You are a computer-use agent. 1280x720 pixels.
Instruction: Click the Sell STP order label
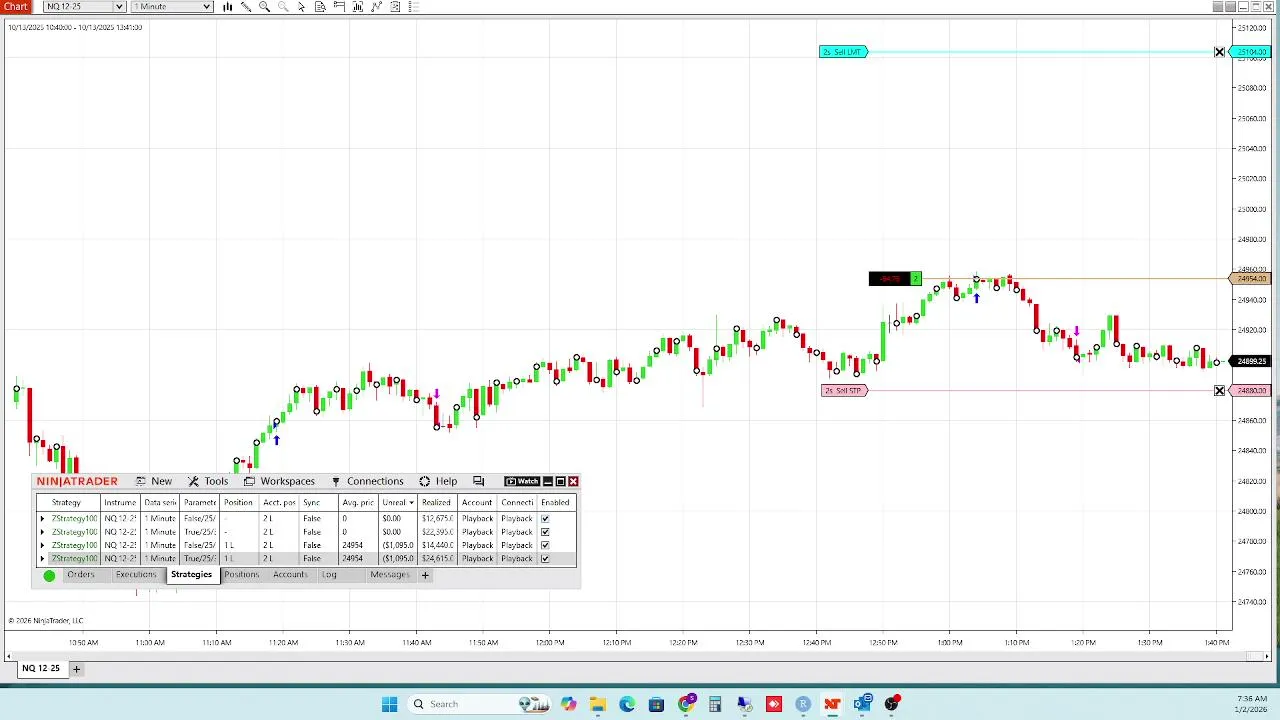coord(844,391)
